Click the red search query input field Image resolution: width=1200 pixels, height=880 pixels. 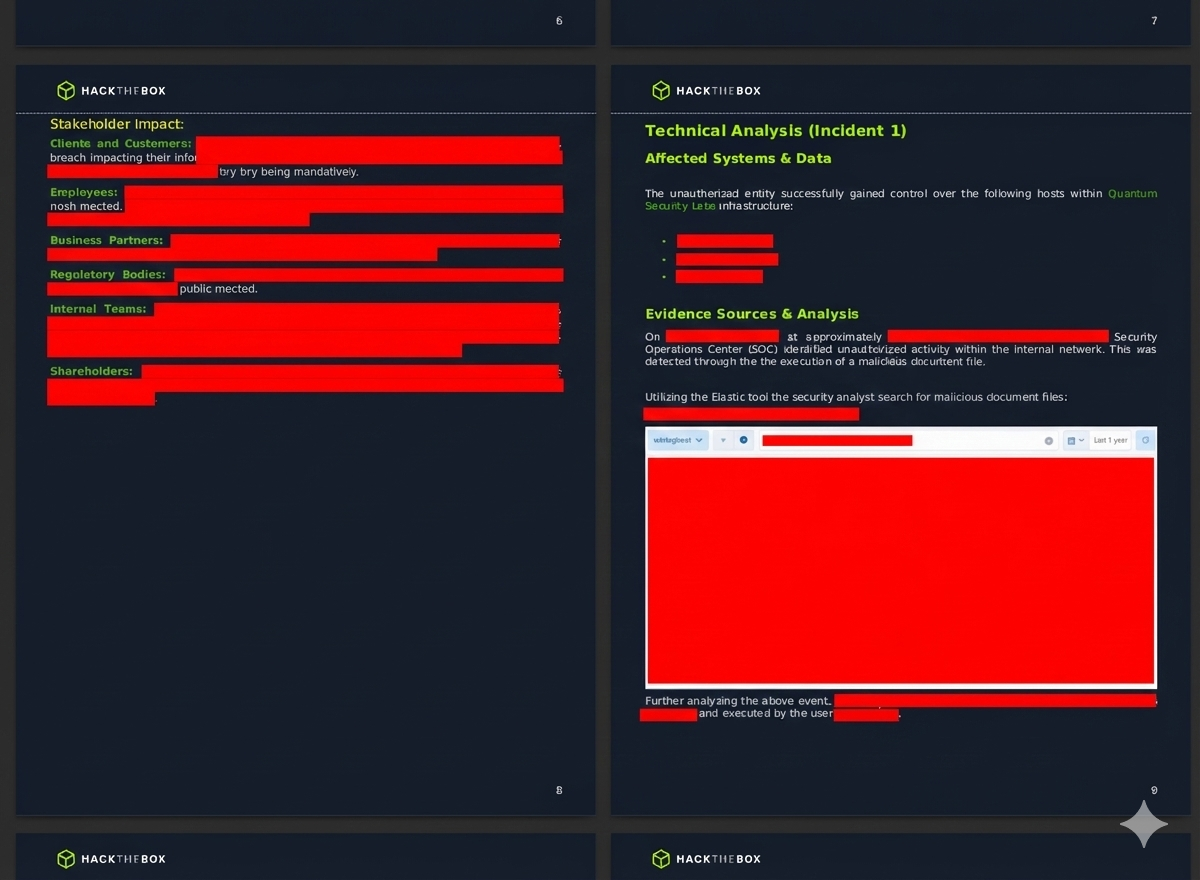[837, 440]
